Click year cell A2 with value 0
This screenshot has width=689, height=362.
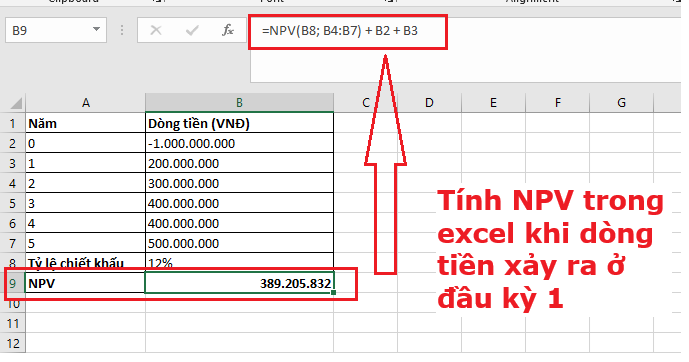coord(86,143)
